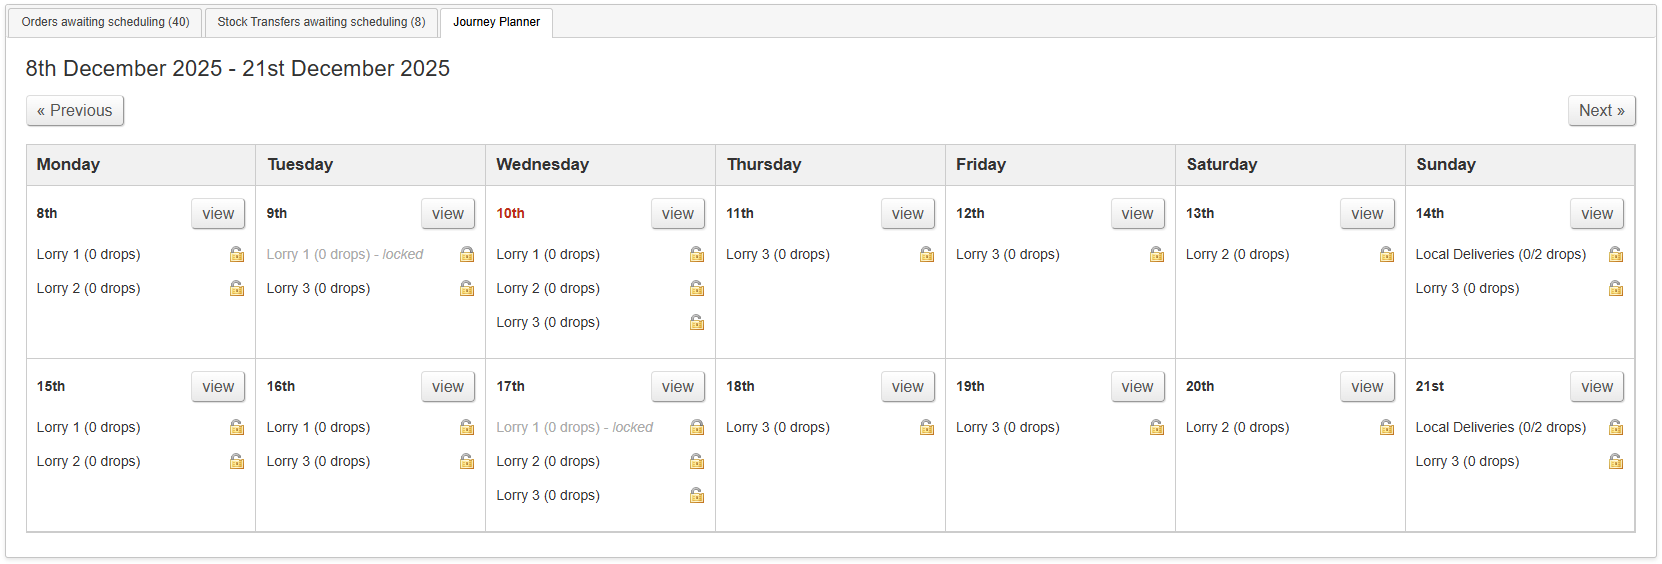The width and height of the screenshot is (1662, 564).
Task: Select the Journey Planner tab
Action: [x=496, y=22]
